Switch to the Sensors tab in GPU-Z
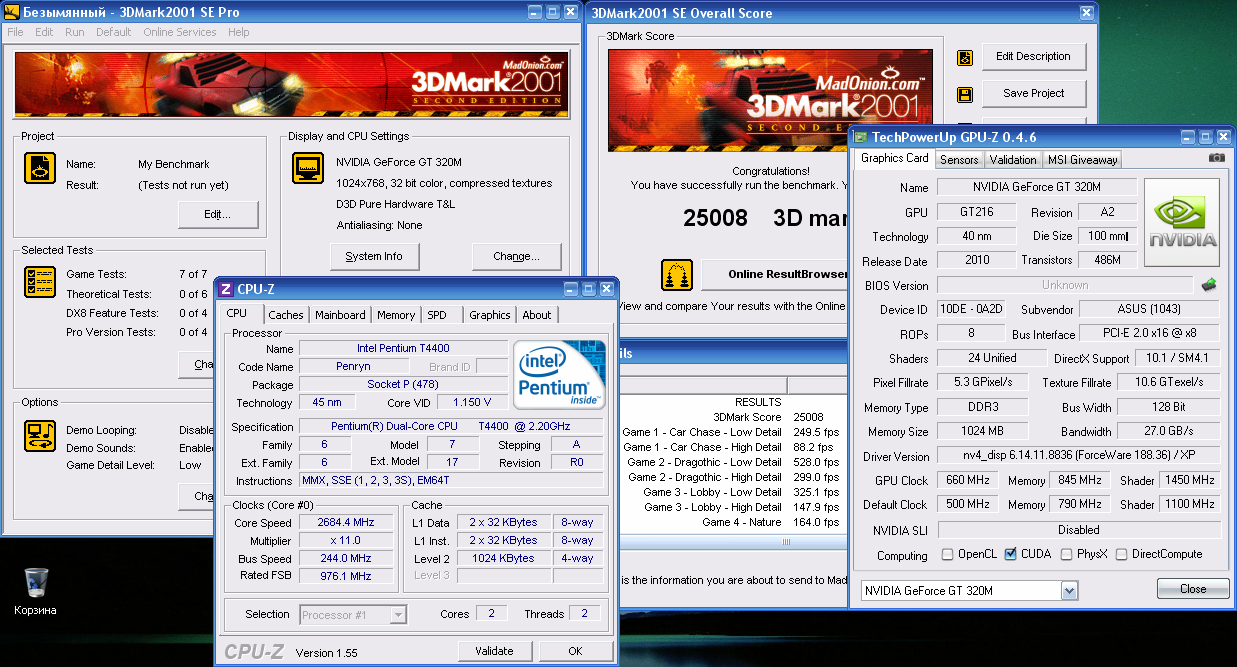Screen dimensions: 1237x667 tap(960, 160)
